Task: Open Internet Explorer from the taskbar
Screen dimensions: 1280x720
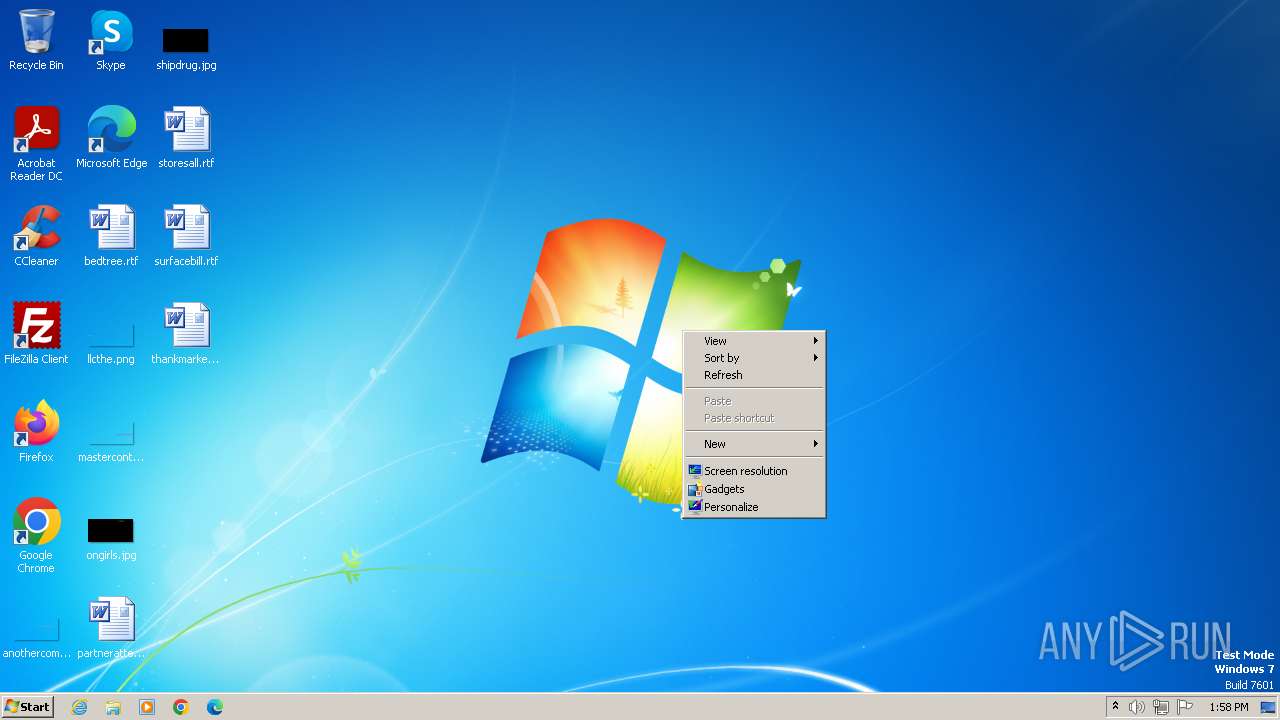Action: pyautogui.click(x=79, y=707)
